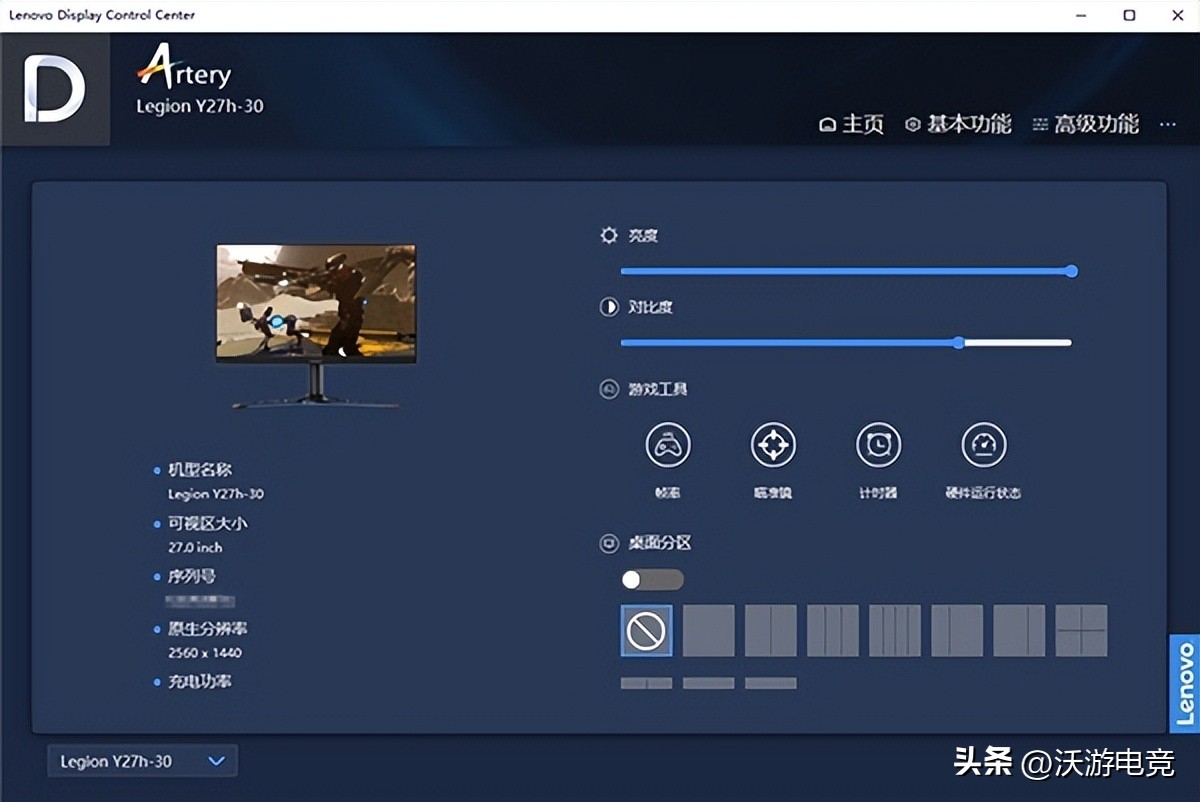Click the Legion Y27h-30 header title text
1200x802 pixels.
pyautogui.click(x=200, y=106)
